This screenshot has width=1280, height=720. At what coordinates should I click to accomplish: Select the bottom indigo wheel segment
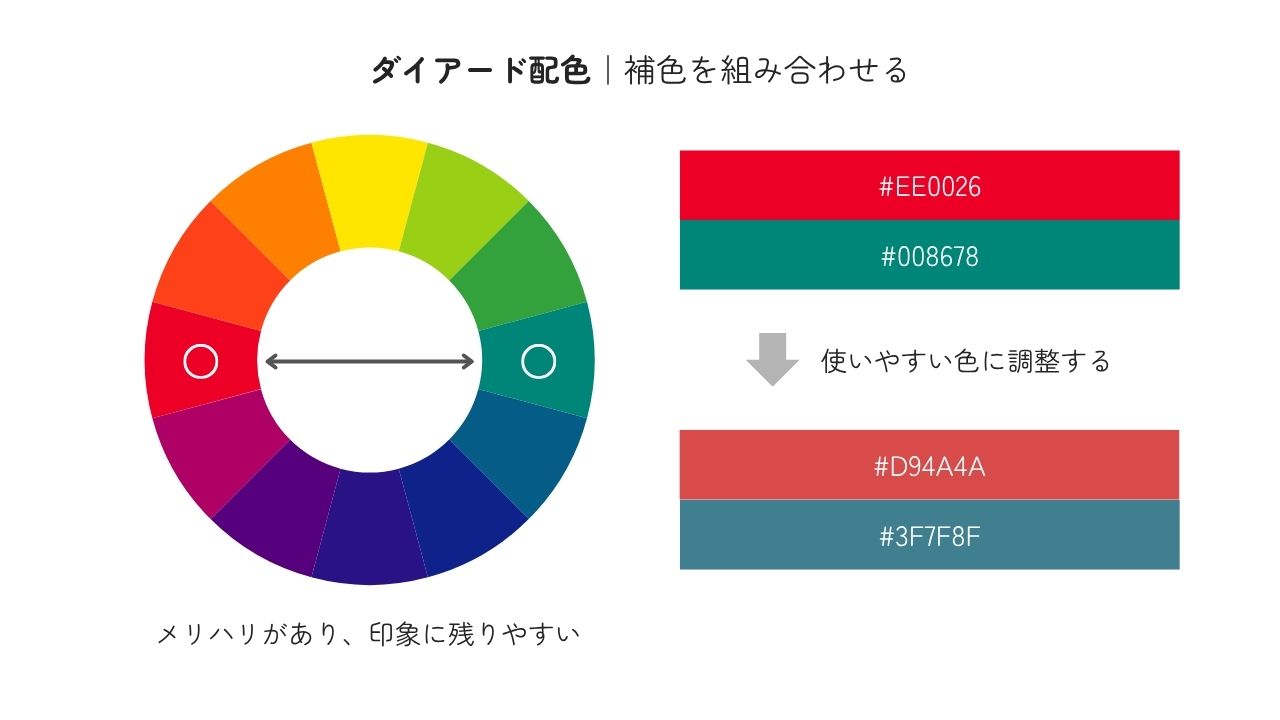[x=370, y=528]
